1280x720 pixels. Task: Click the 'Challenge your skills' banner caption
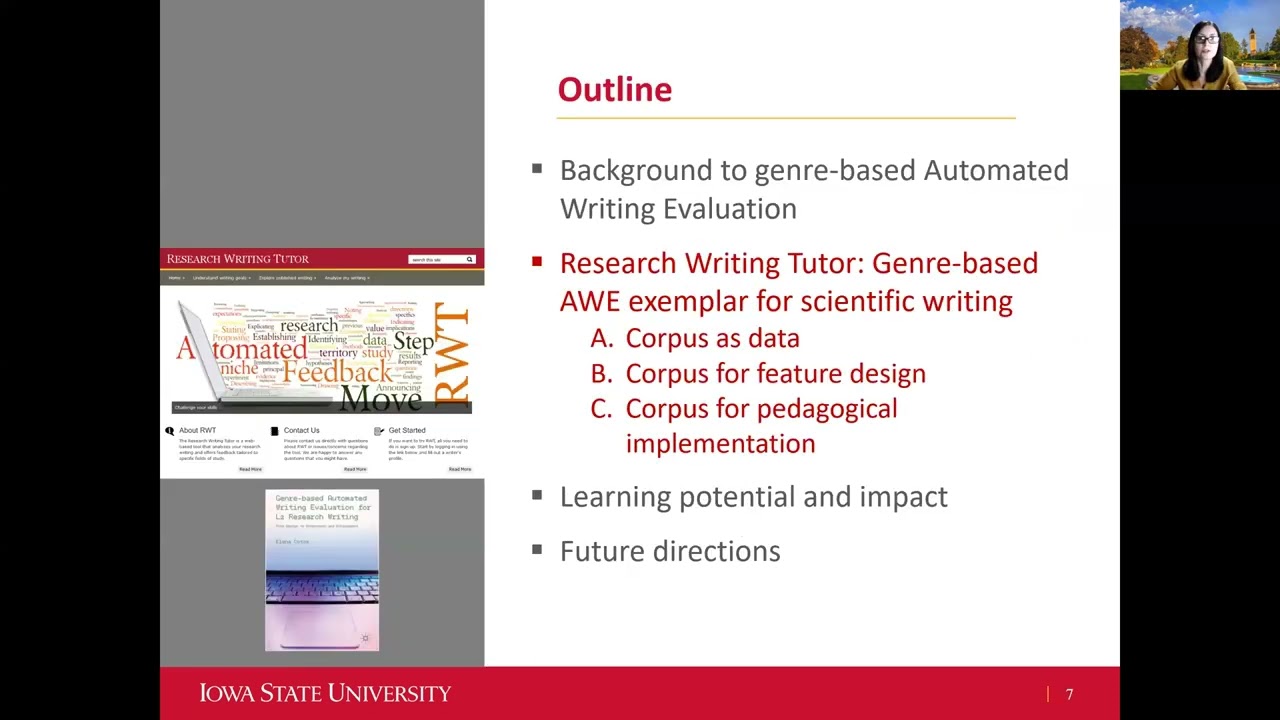[x=196, y=407]
